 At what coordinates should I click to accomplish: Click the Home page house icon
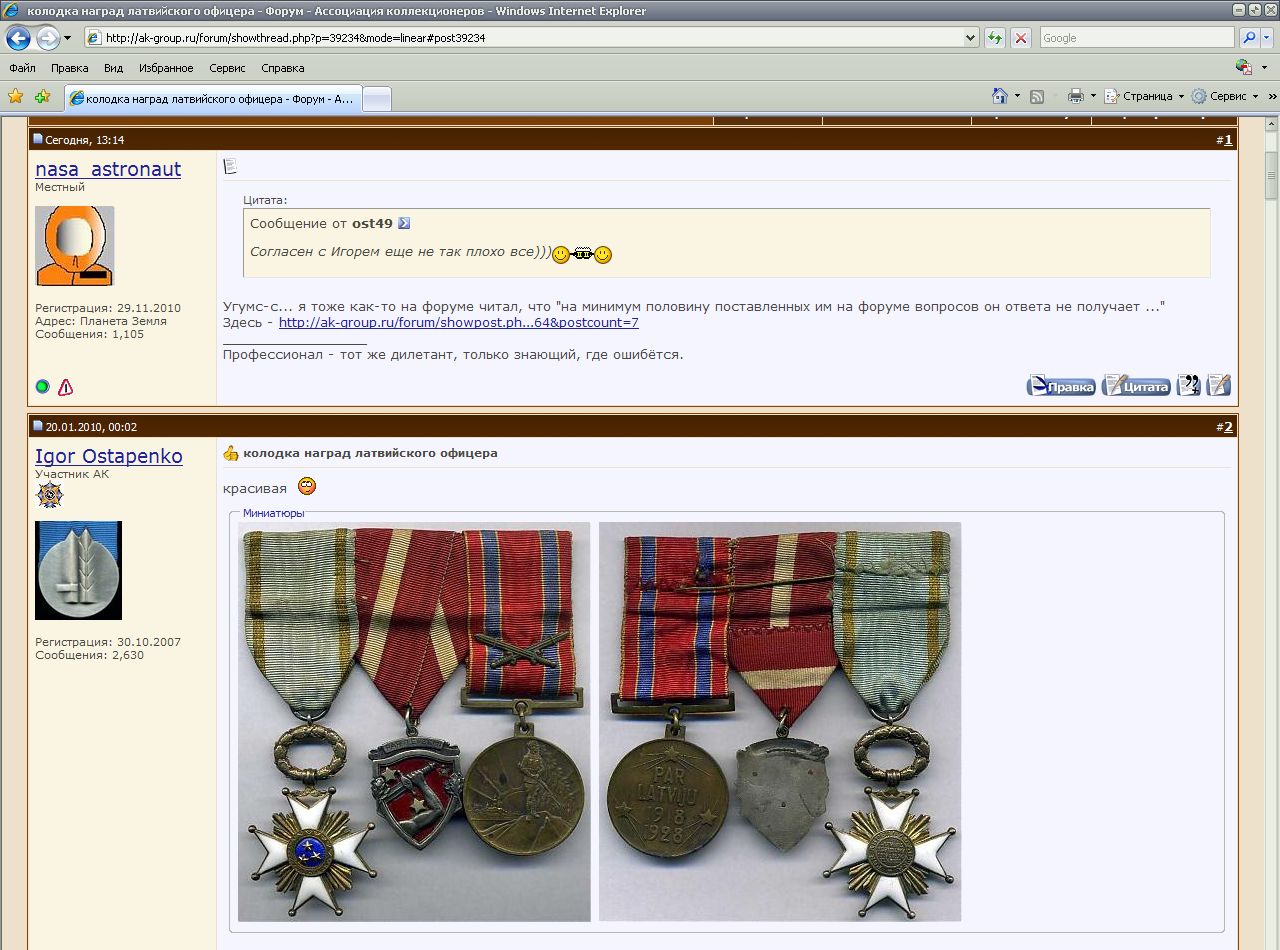coord(999,96)
